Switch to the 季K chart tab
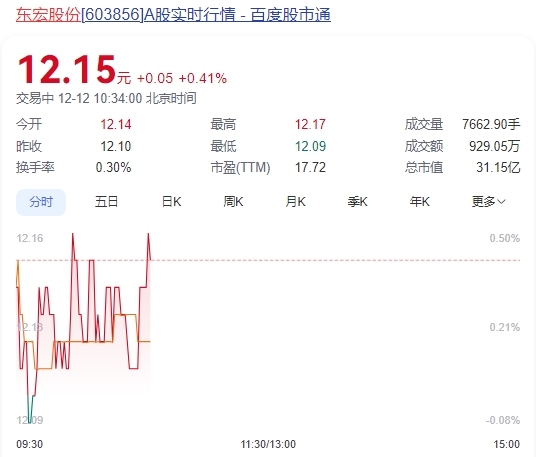Viewport: 536px width, 457px height. pyautogui.click(x=358, y=202)
